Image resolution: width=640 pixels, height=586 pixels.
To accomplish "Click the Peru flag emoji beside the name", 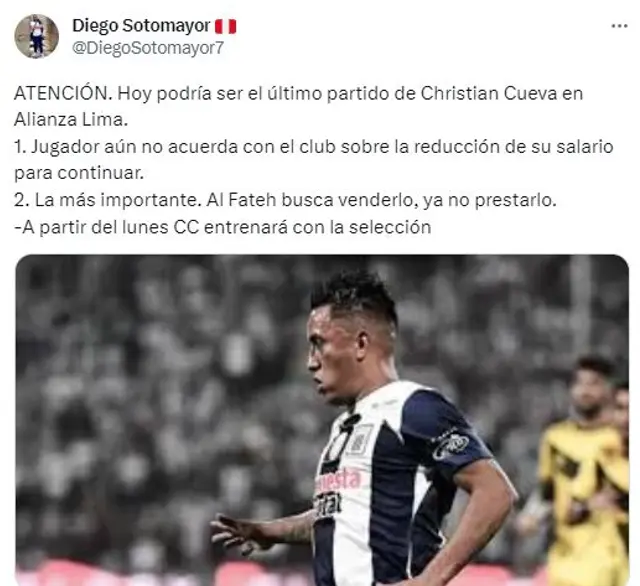I will click(x=226, y=27).
